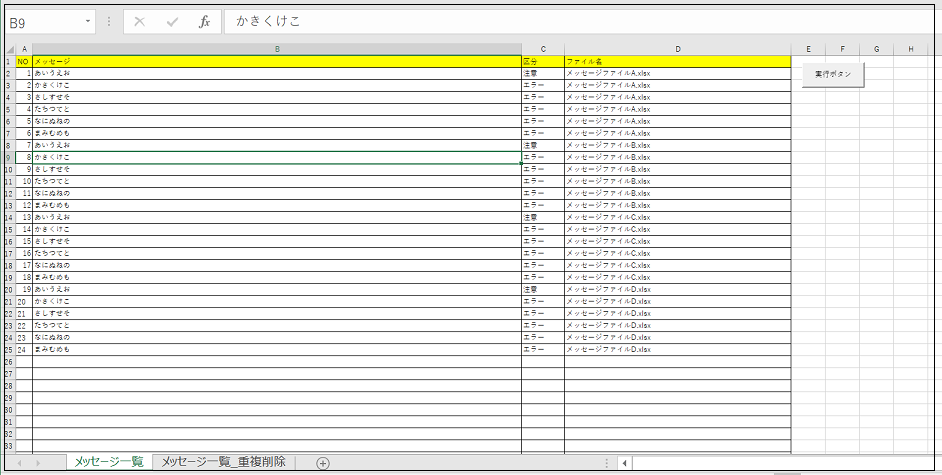This screenshot has height=475, width=942.
Task: Click あいうえお cell in row 8
Action: 277,145
